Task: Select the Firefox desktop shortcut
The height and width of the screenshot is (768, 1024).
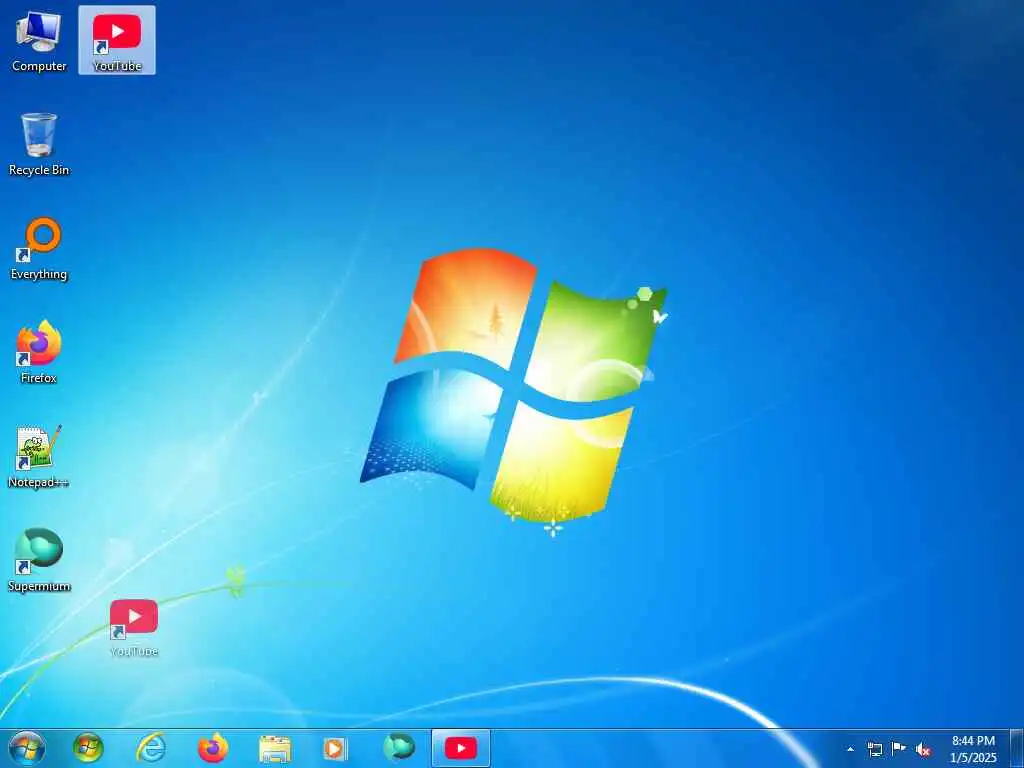Action: tap(39, 353)
